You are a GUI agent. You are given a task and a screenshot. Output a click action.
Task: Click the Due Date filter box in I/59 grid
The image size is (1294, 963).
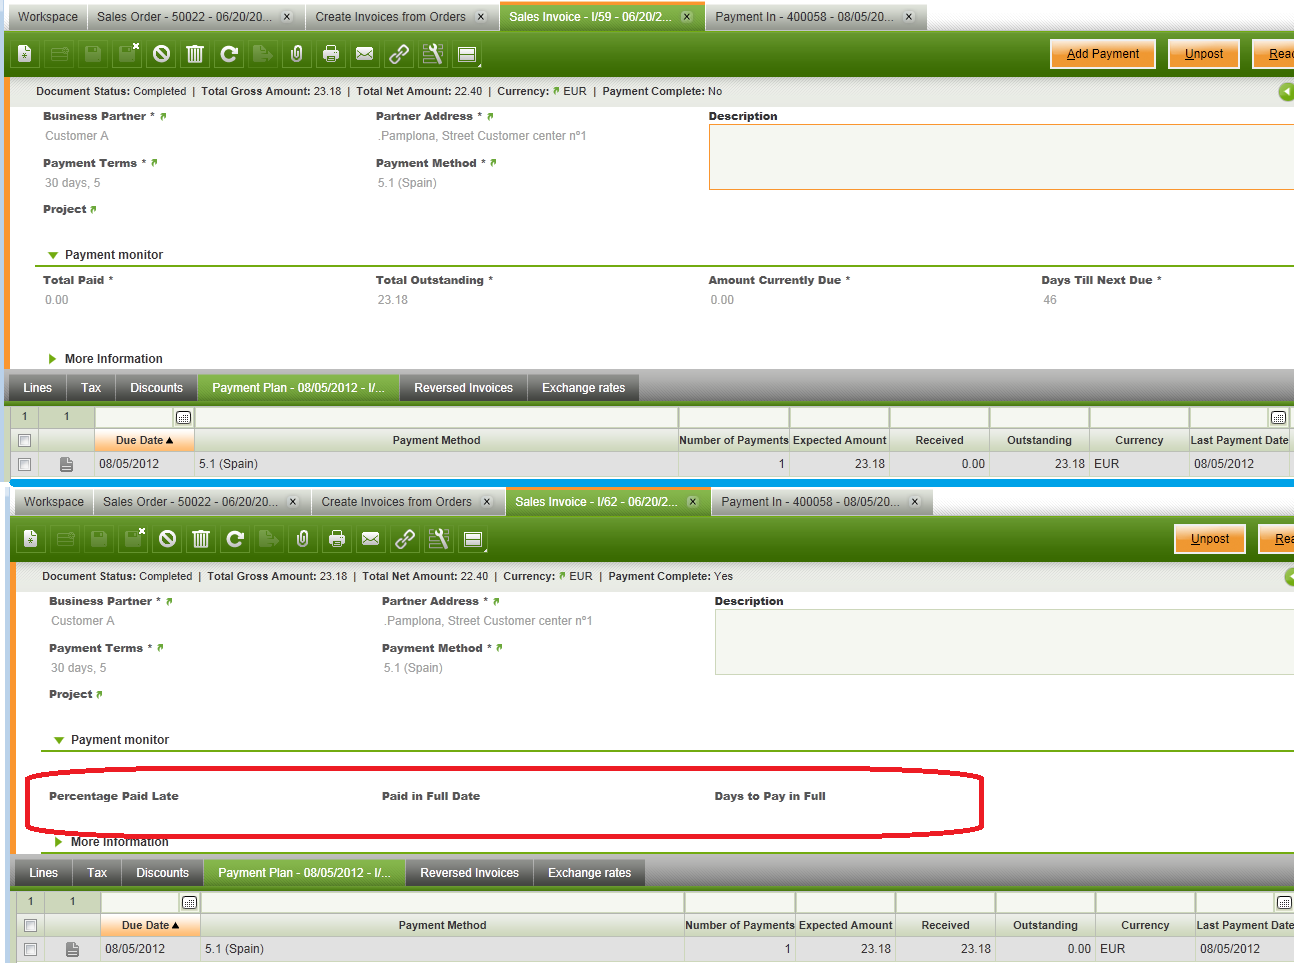(134, 417)
